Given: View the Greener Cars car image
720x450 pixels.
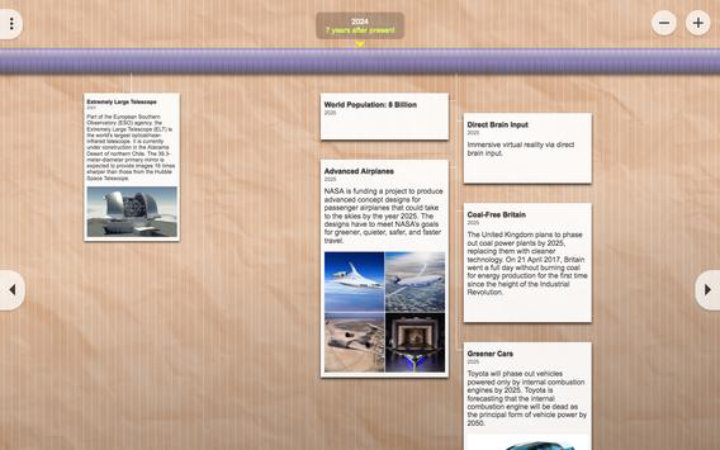Looking at the screenshot, I should click(x=528, y=443).
